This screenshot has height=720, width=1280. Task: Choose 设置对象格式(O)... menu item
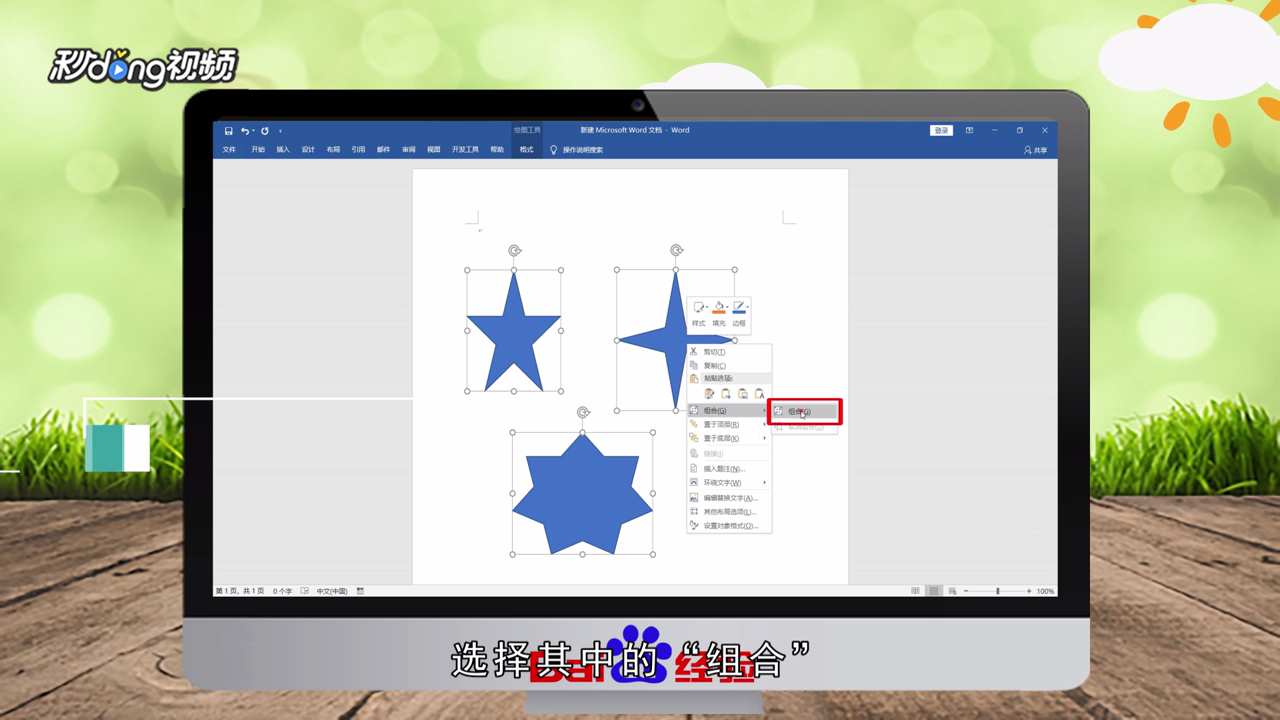point(729,526)
